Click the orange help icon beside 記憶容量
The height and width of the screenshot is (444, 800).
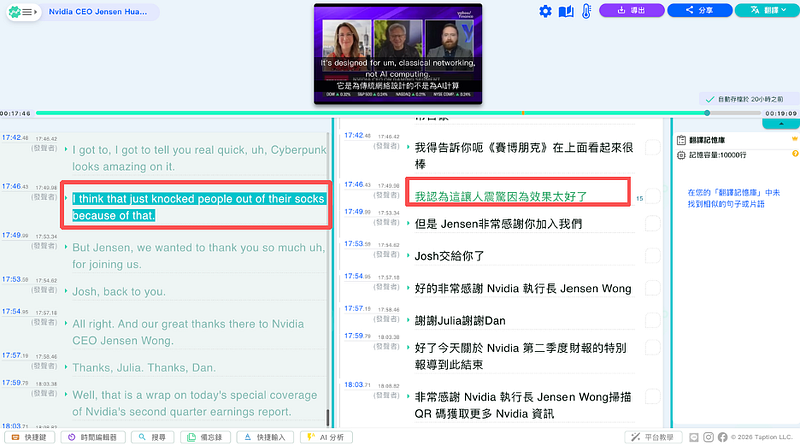point(795,154)
